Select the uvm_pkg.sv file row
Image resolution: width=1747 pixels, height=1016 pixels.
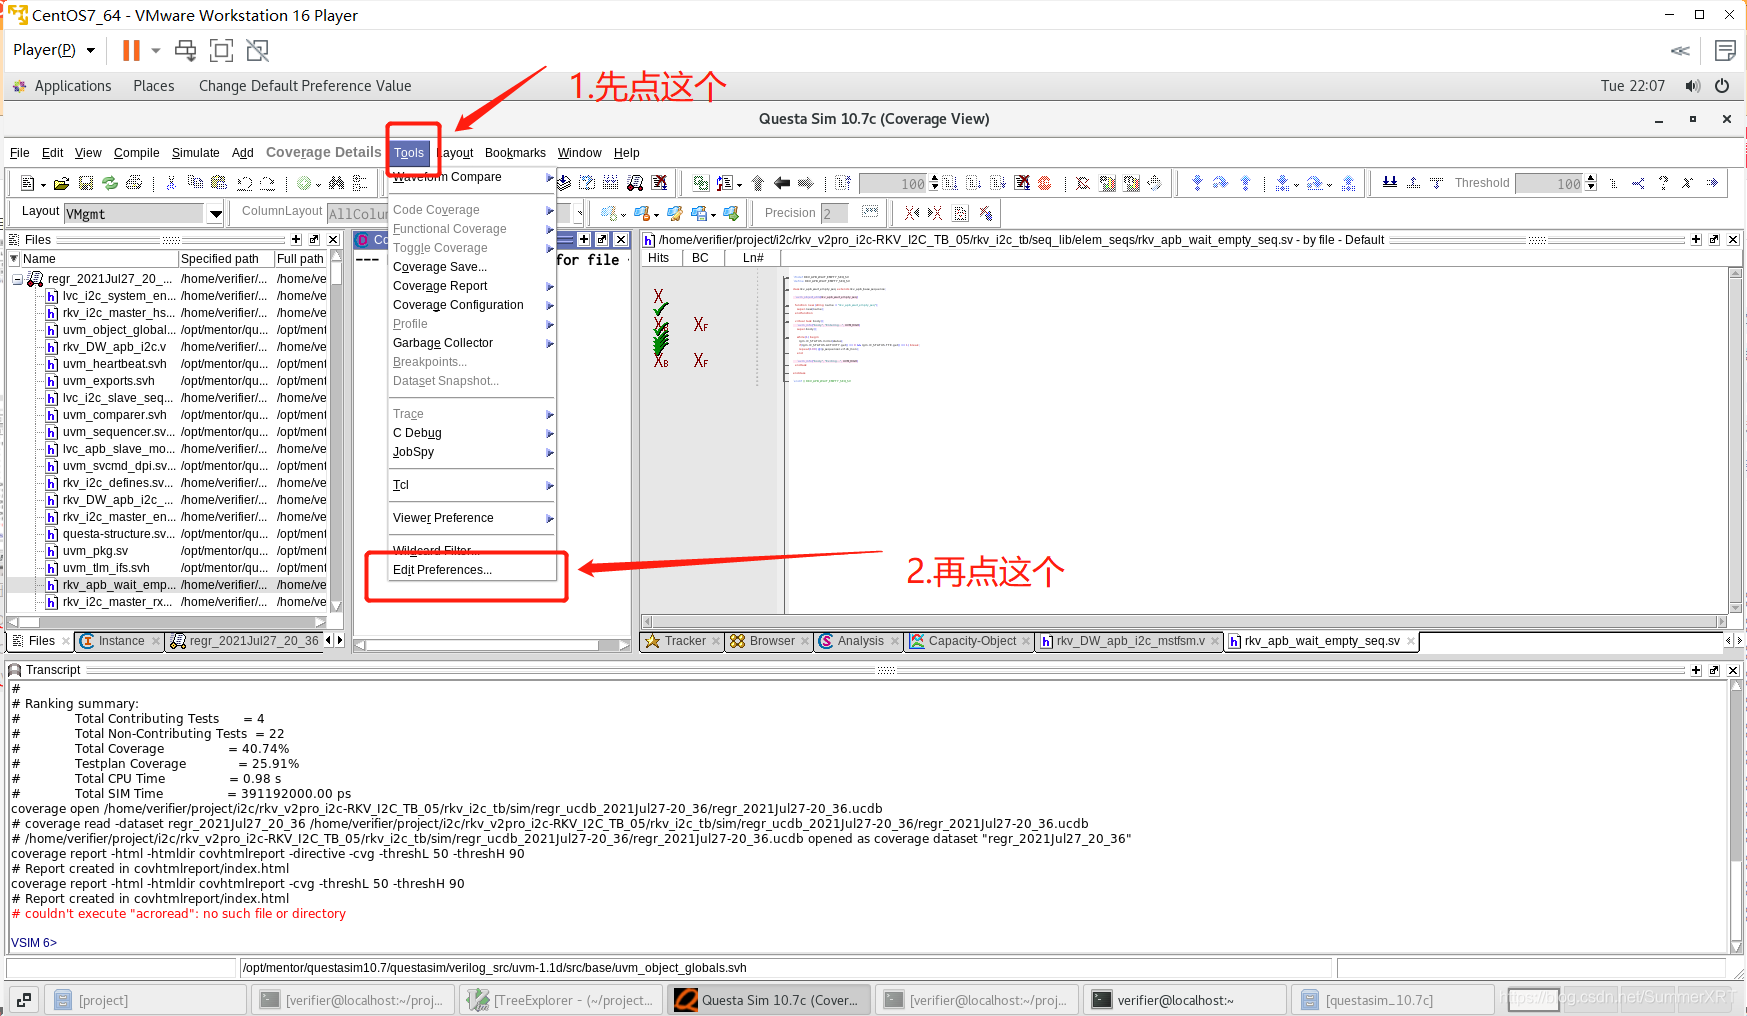168,551
